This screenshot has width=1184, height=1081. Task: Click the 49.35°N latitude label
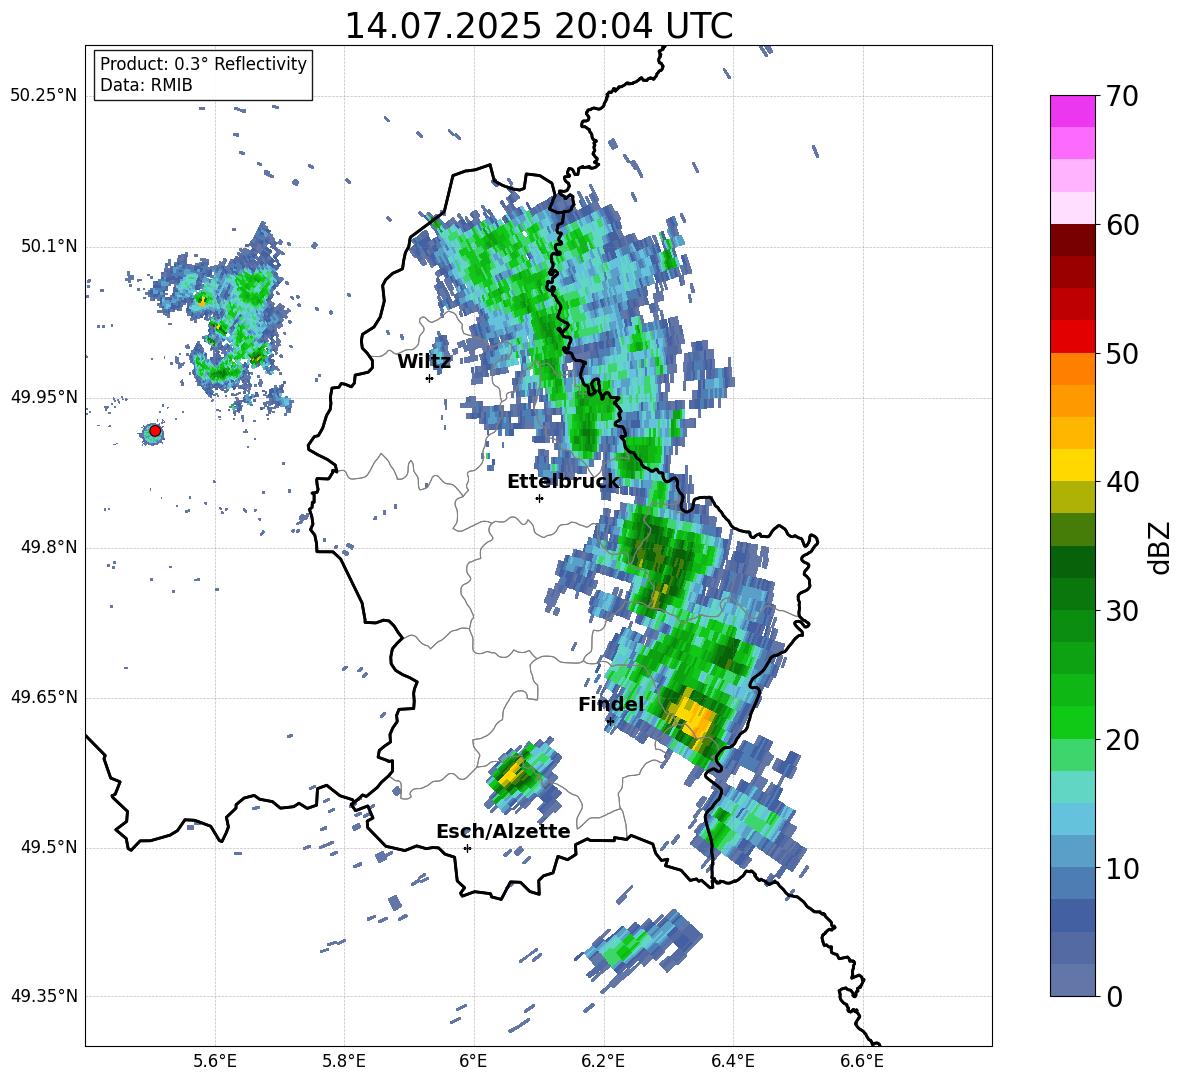coord(44,996)
